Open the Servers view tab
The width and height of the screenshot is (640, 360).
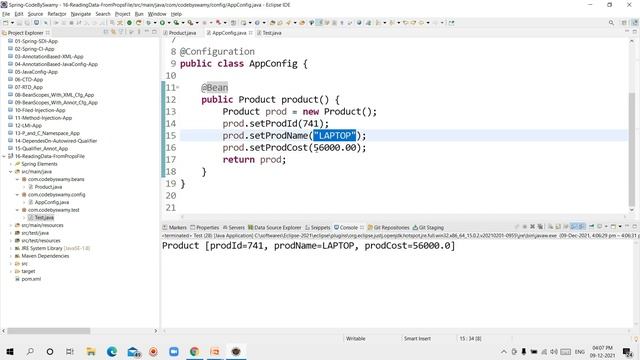point(233,227)
